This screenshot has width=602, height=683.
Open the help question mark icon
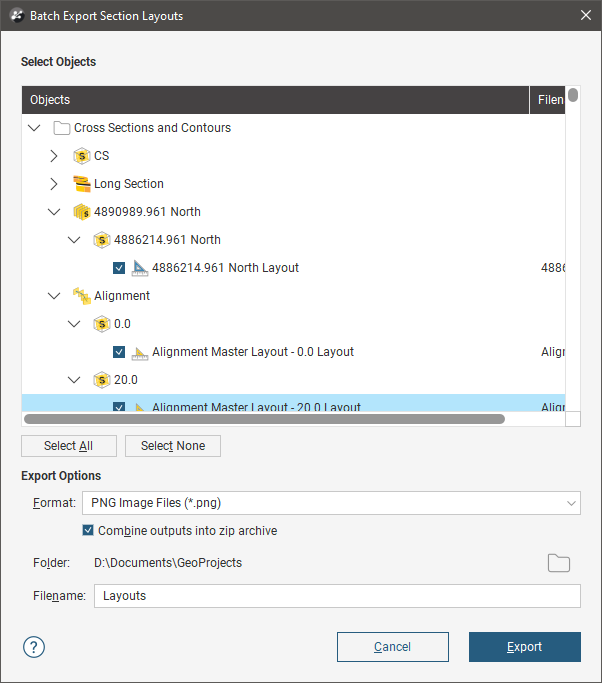click(x=33, y=646)
